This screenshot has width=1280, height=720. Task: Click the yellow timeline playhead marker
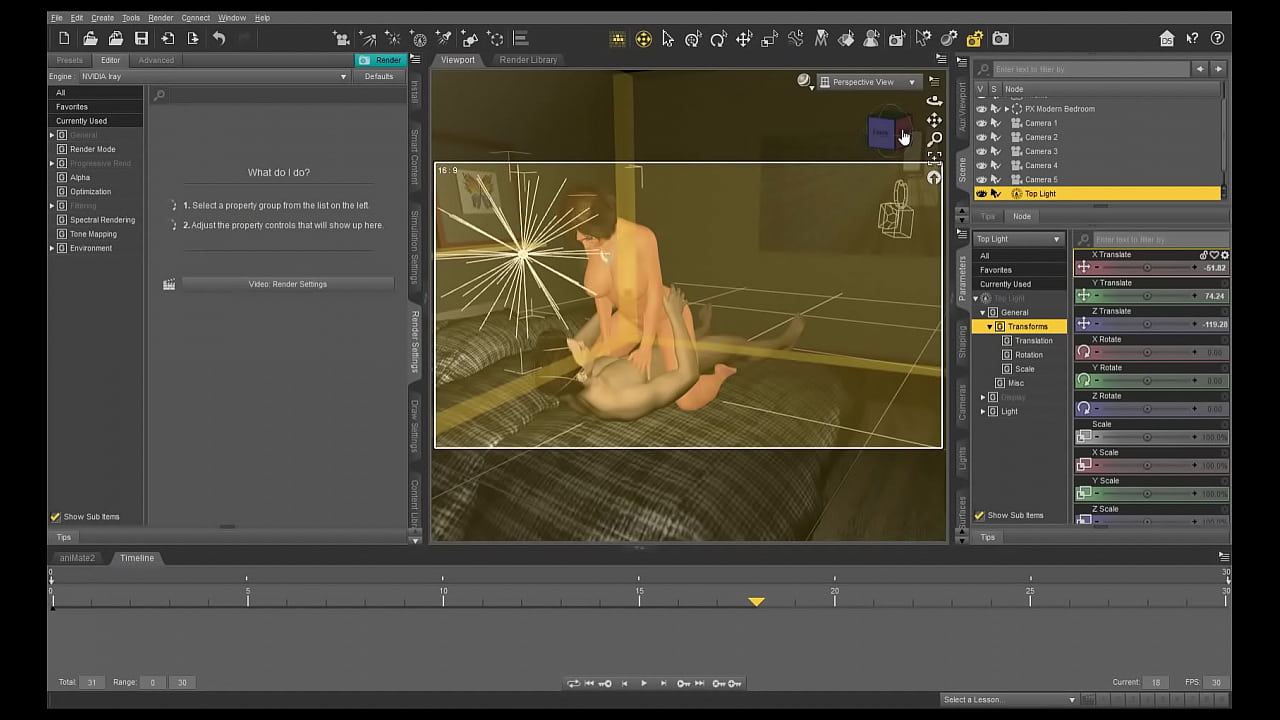tap(756, 601)
